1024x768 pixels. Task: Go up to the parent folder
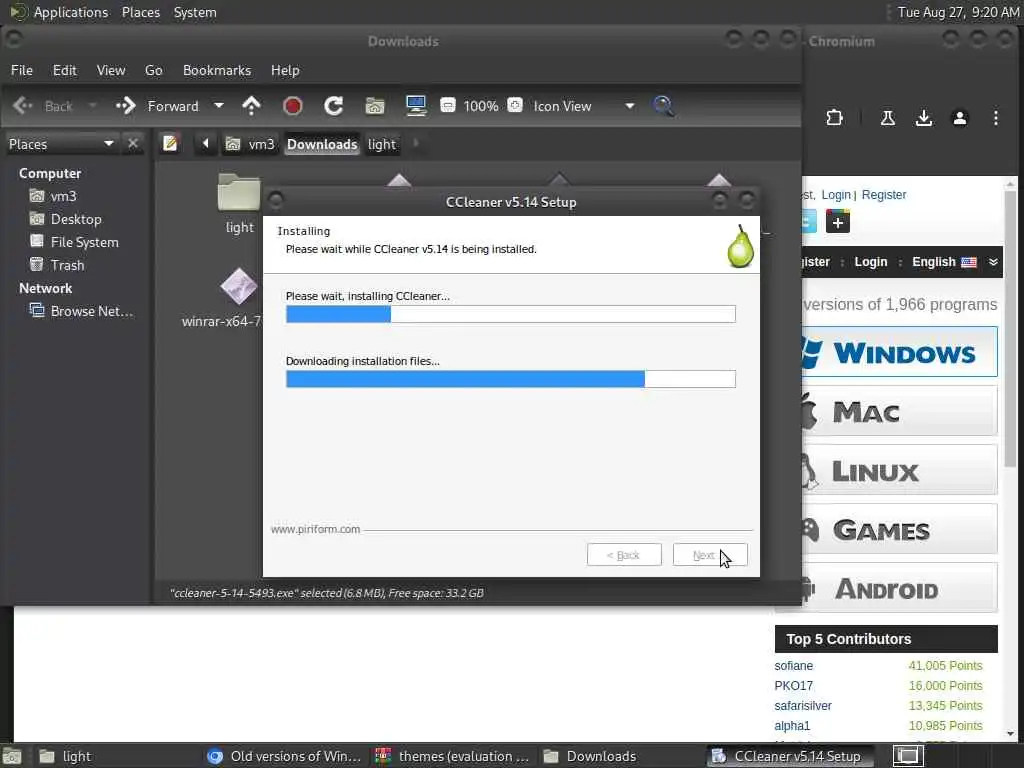tap(251, 106)
